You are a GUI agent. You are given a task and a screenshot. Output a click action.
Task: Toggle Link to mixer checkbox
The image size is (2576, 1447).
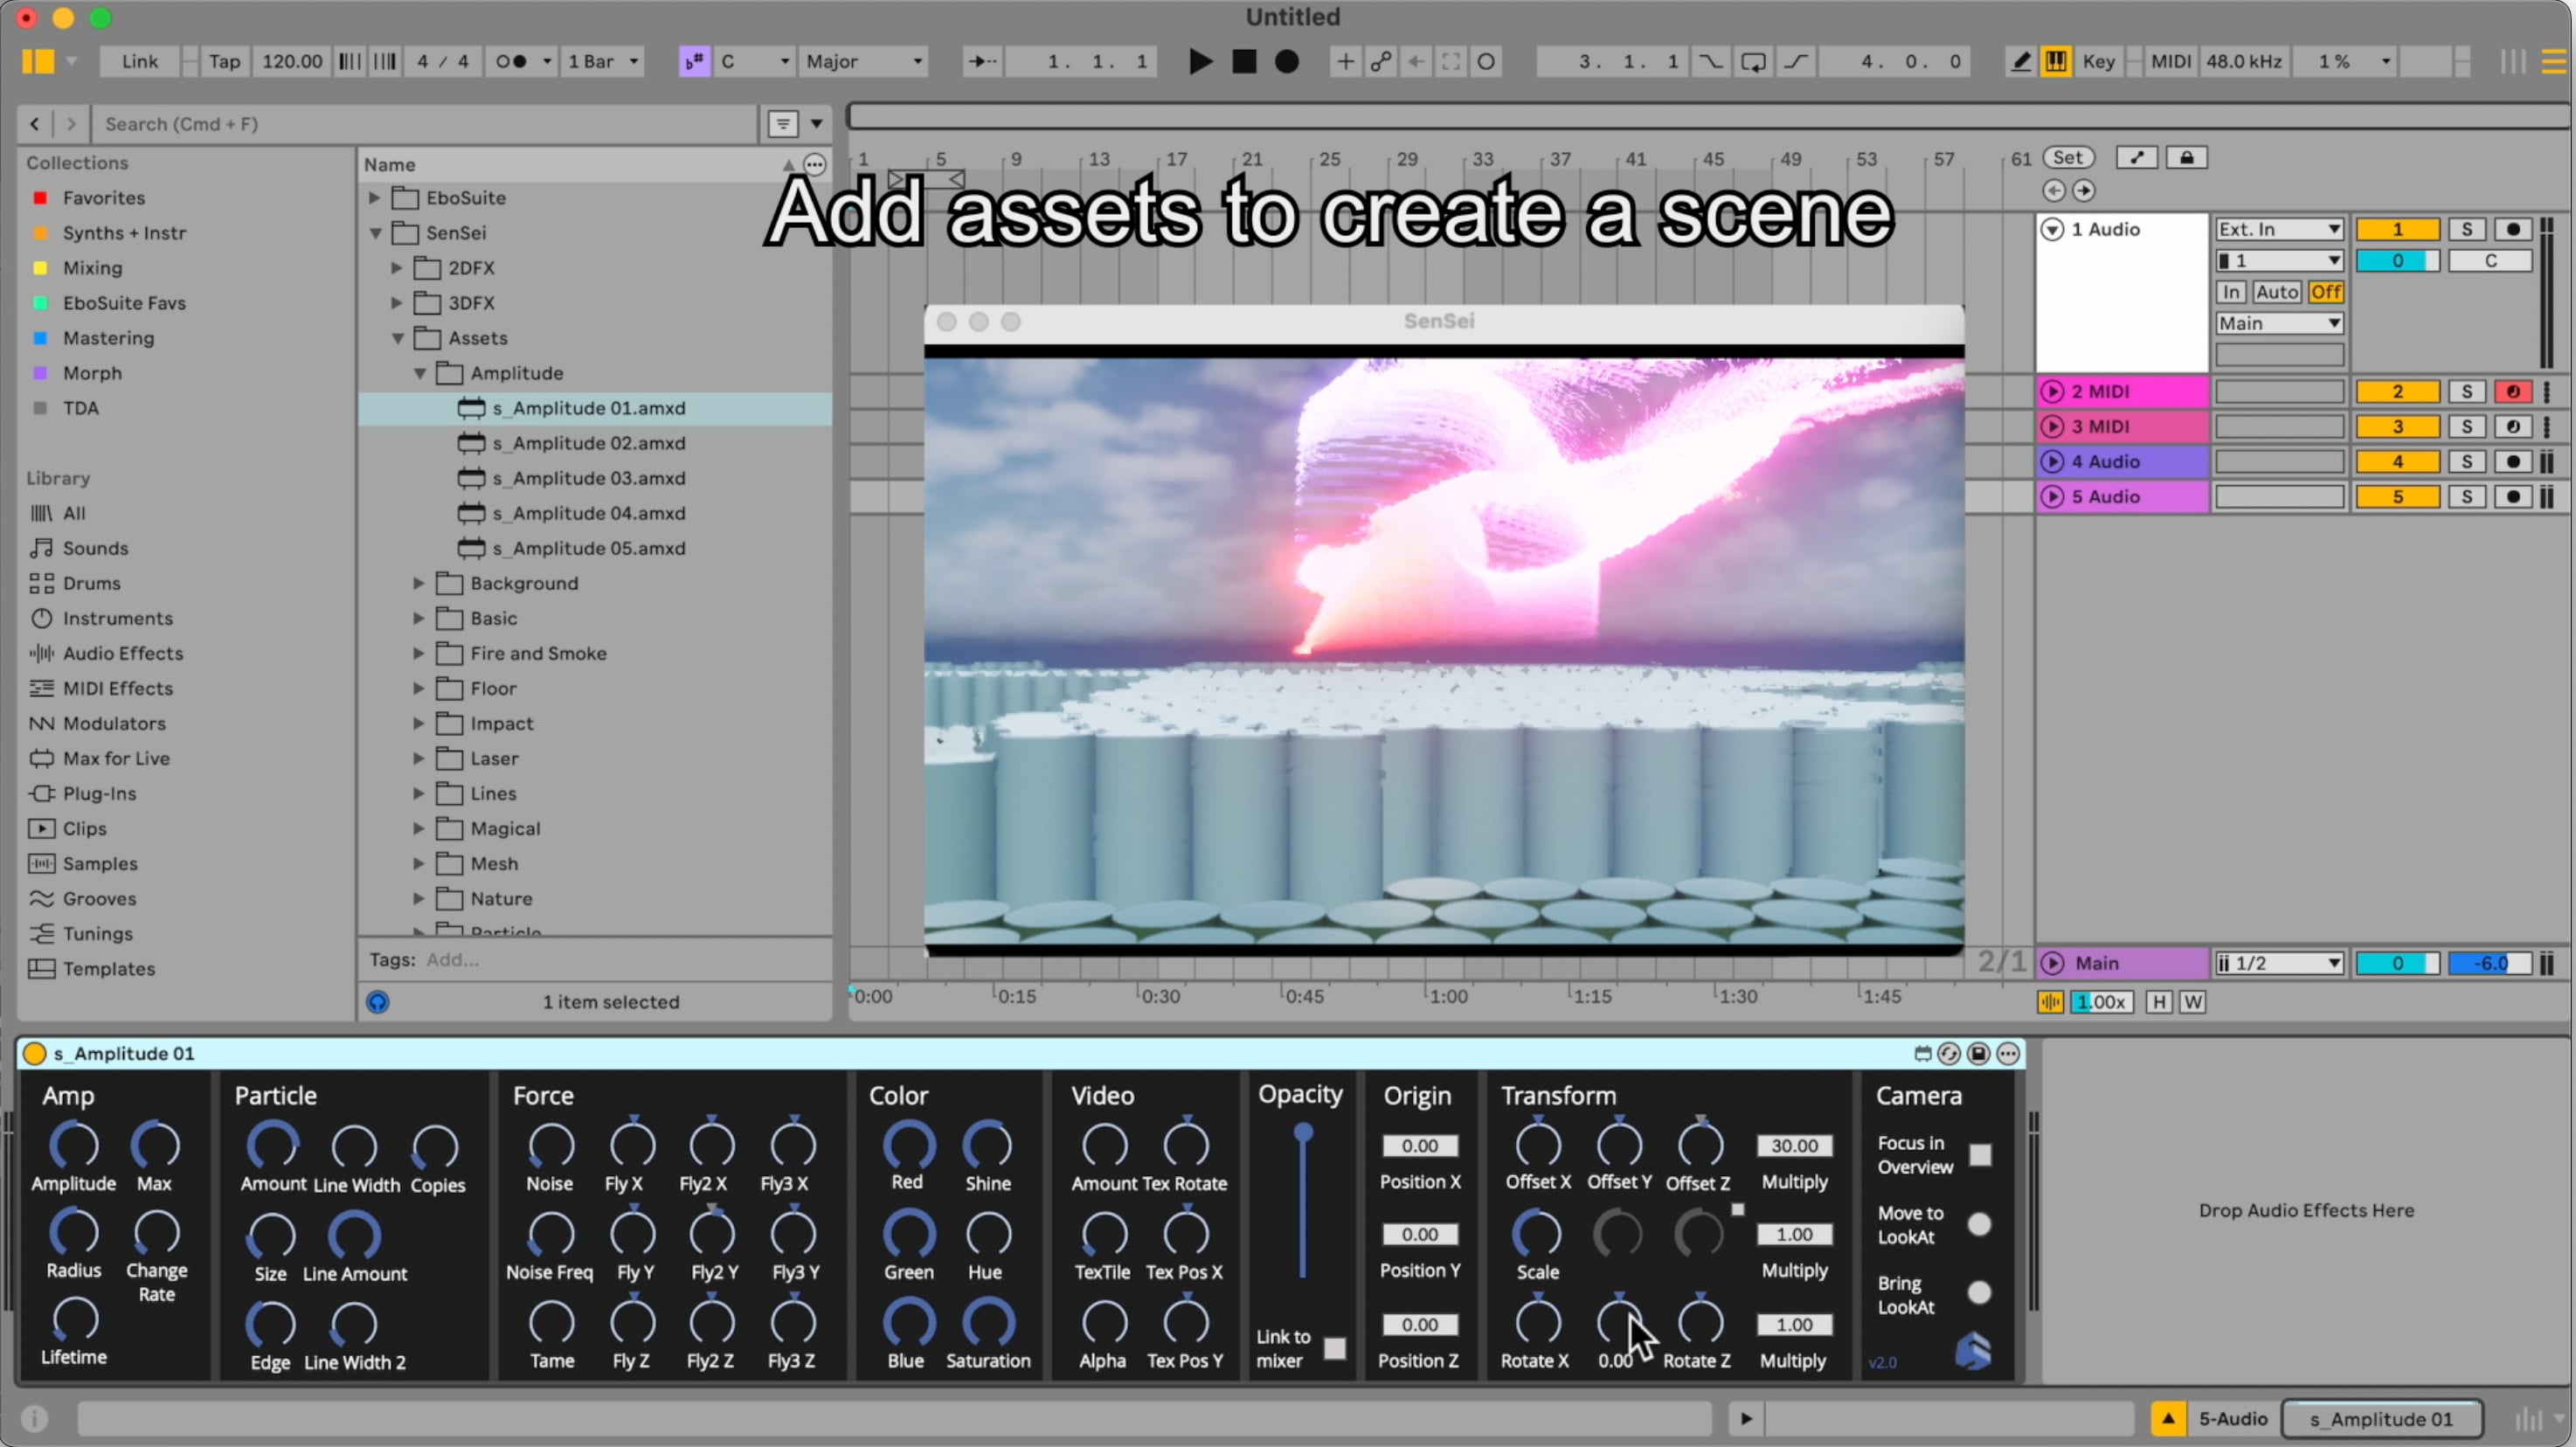1334,1348
